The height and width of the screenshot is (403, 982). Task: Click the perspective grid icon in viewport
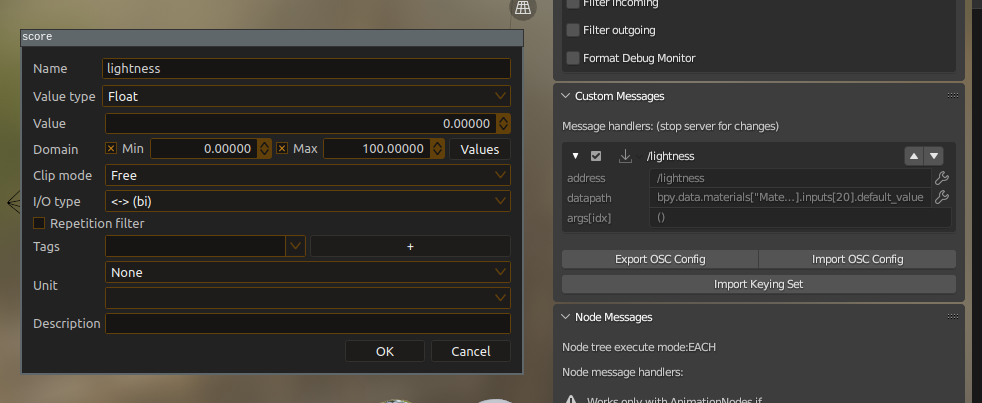coord(523,8)
